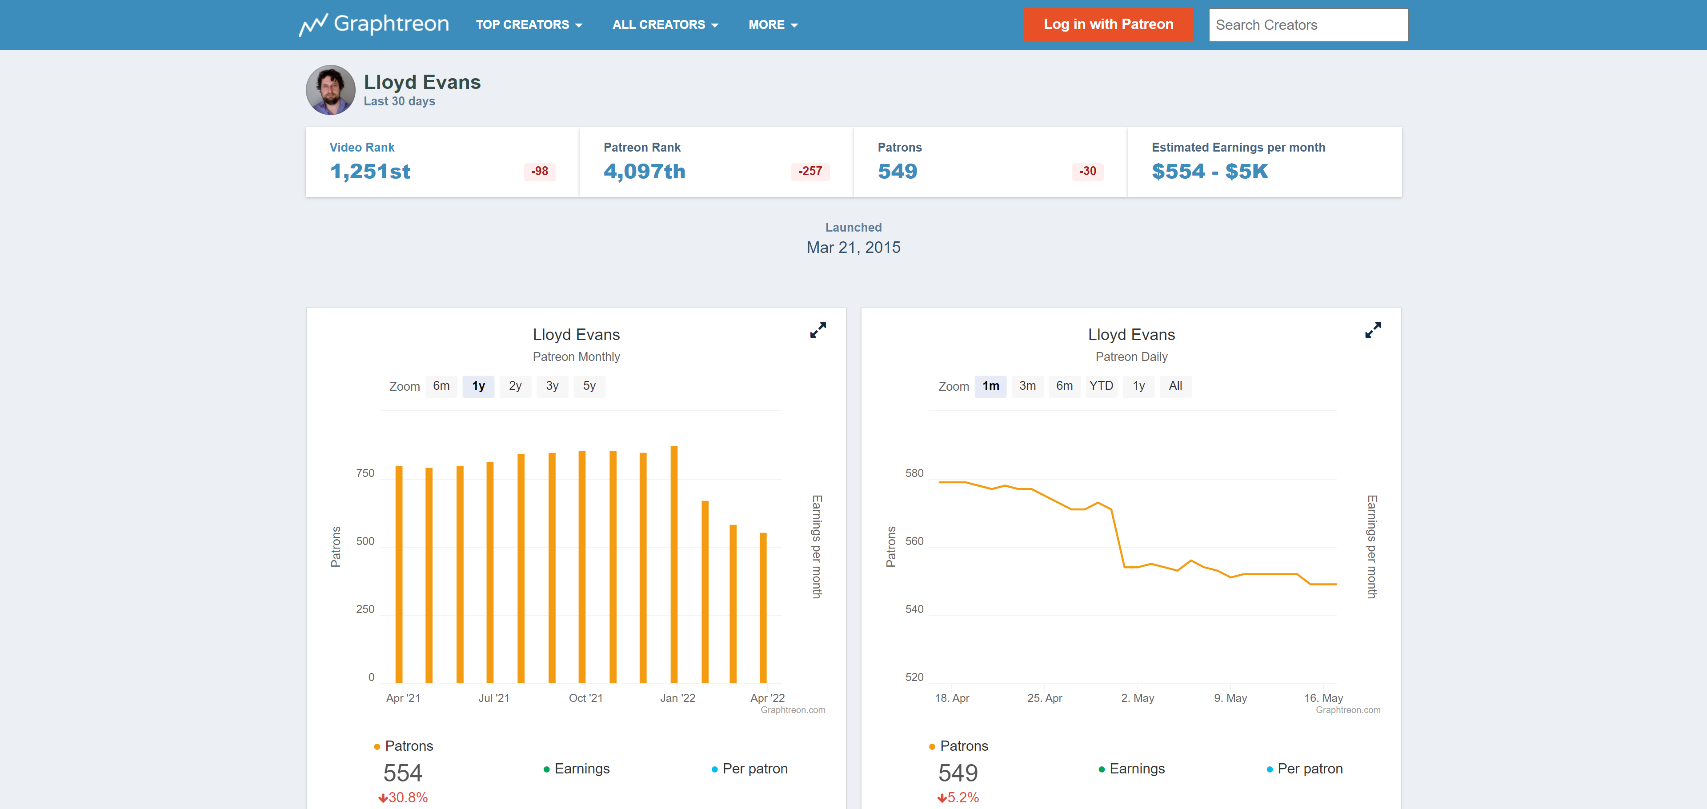Open the TOP CREATORS dropdown menu
The image size is (1707, 809).
click(529, 25)
